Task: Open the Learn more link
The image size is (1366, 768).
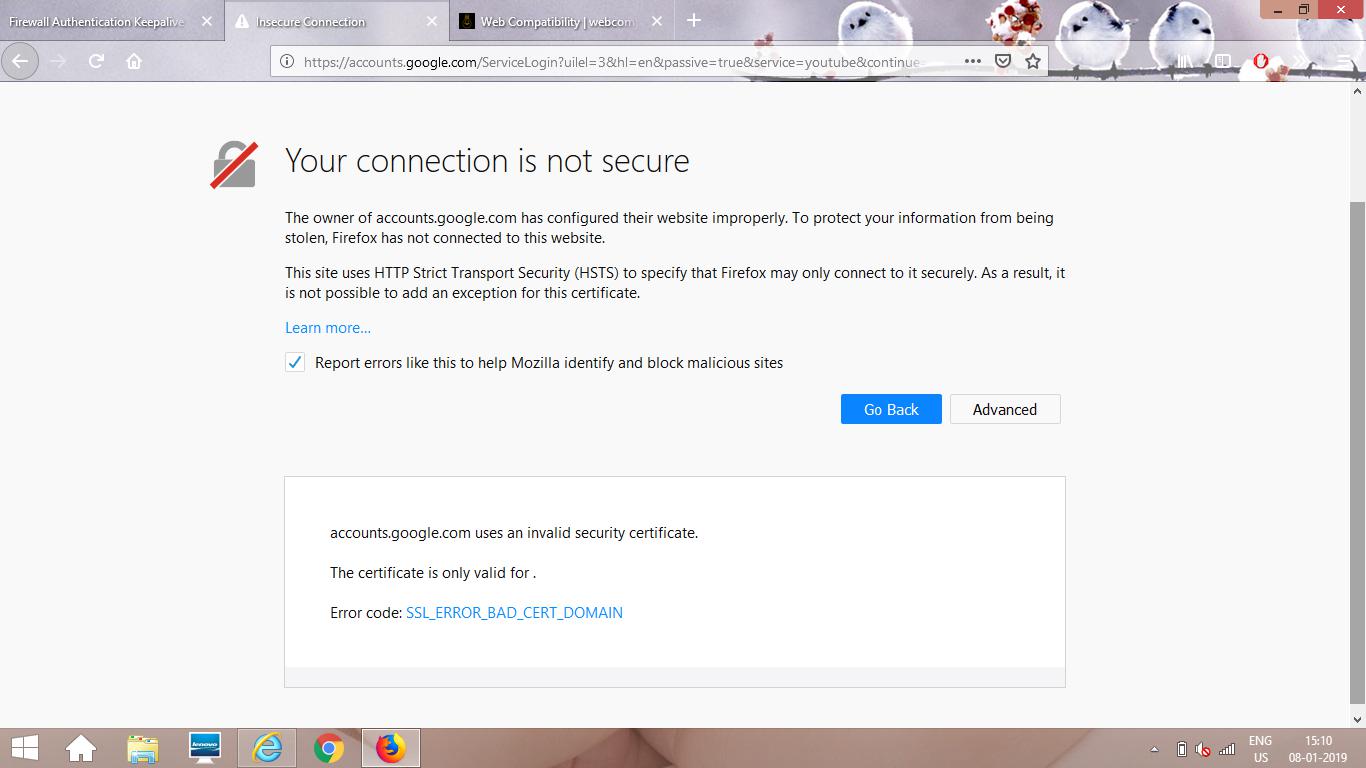Action: (328, 327)
